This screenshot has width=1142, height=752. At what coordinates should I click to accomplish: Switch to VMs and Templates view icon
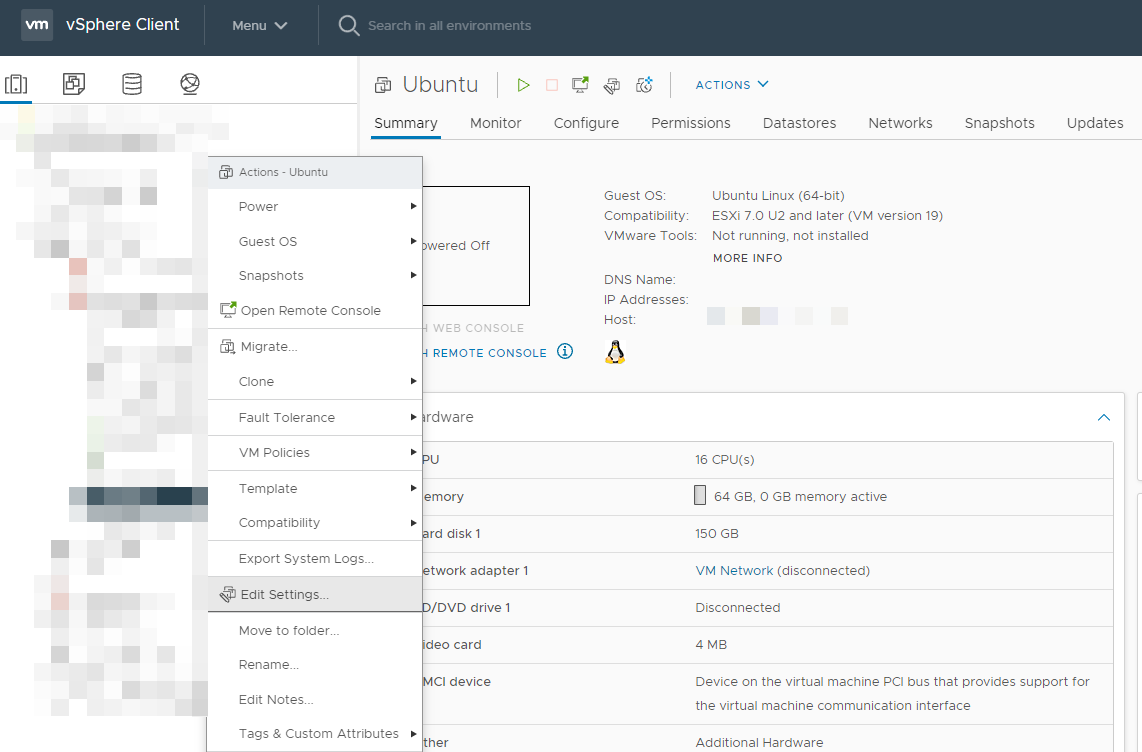click(74, 84)
